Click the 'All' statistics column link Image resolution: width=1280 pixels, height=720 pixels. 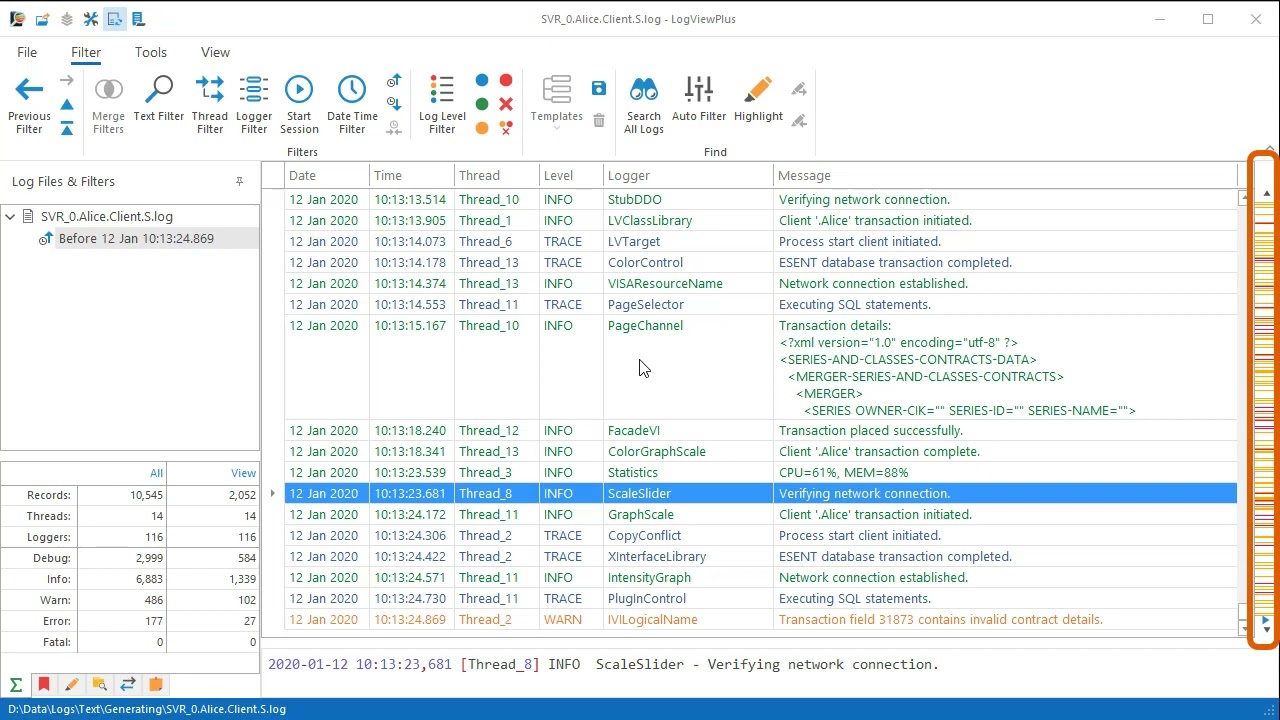pos(156,473)
